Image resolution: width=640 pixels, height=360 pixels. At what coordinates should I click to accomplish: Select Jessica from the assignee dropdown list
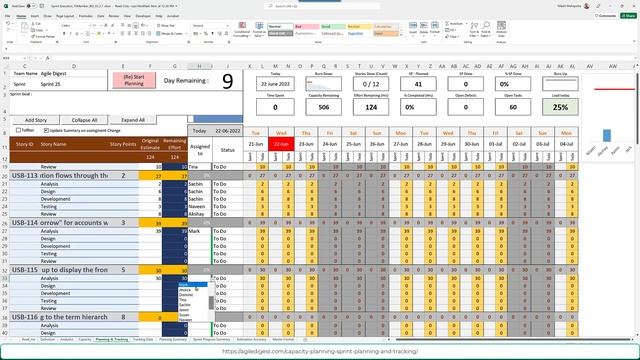(185, 290)
